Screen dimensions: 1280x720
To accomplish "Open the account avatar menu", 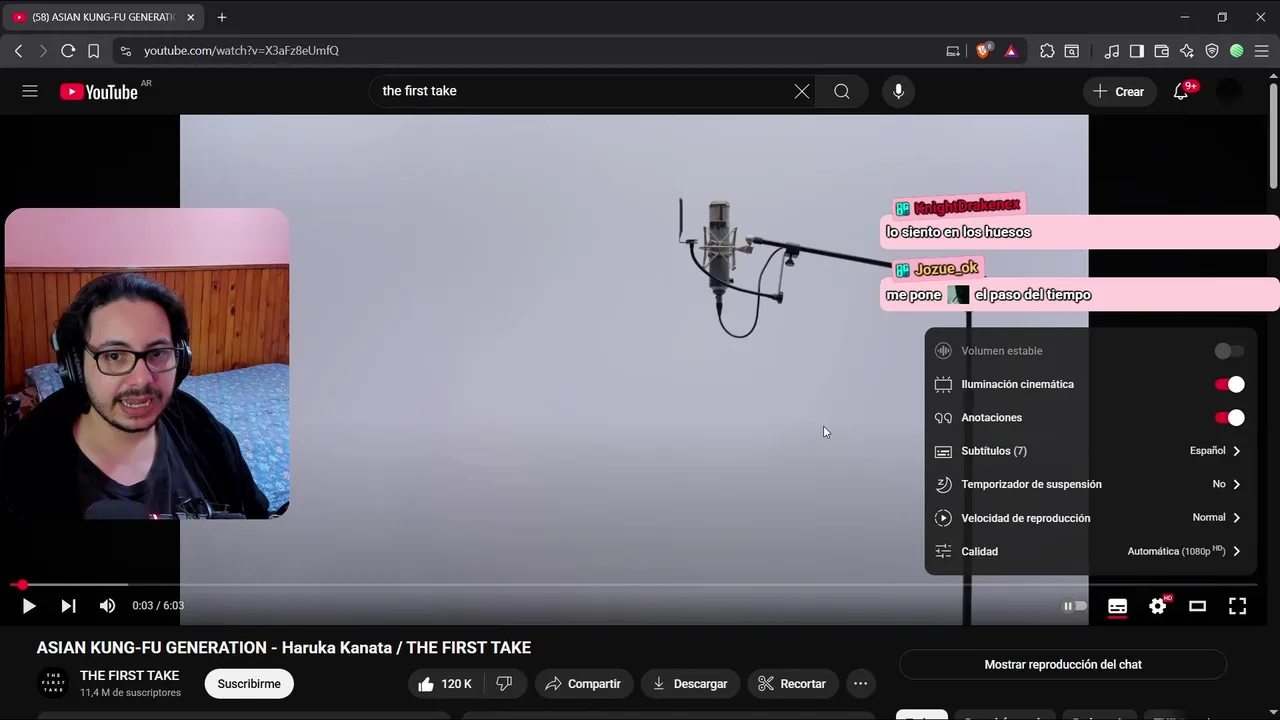I will tap(1229, 91).
